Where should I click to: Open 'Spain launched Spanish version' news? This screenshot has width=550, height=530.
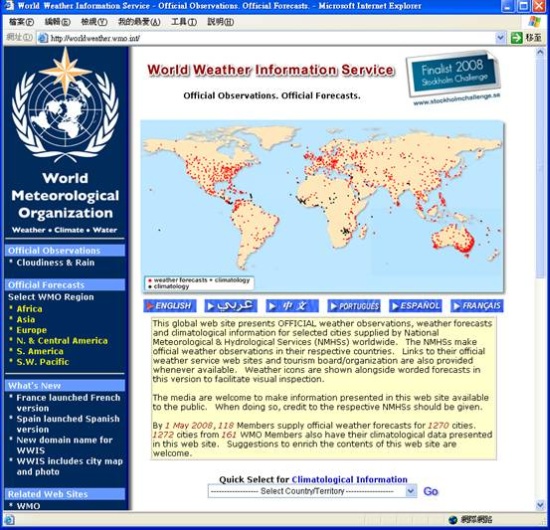pyautogui.click(x=68, y=424)
